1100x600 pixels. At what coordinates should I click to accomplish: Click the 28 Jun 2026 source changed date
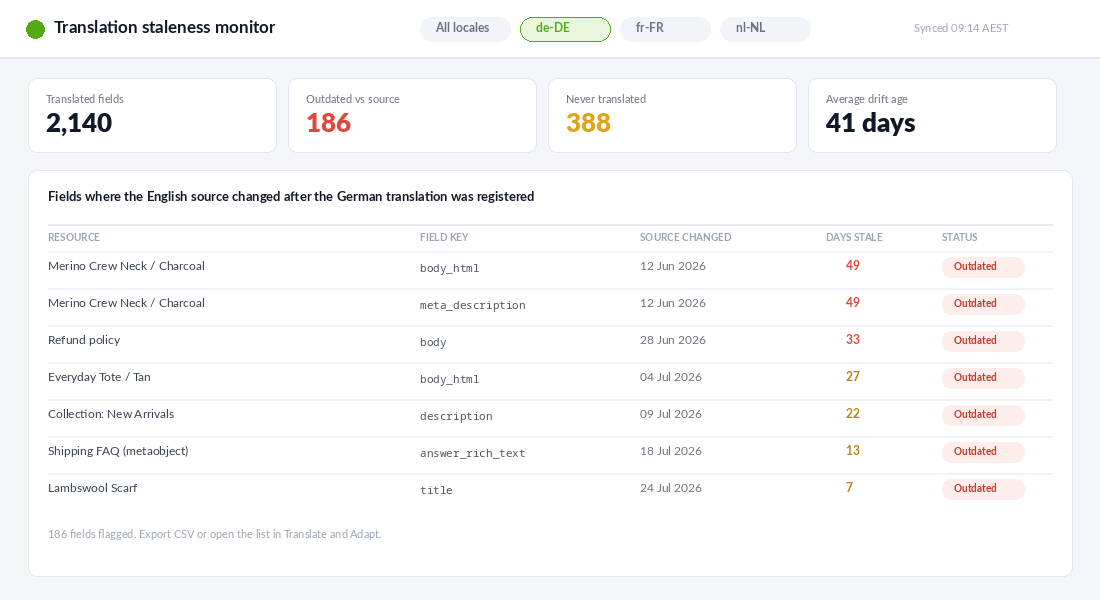[673, 340]
